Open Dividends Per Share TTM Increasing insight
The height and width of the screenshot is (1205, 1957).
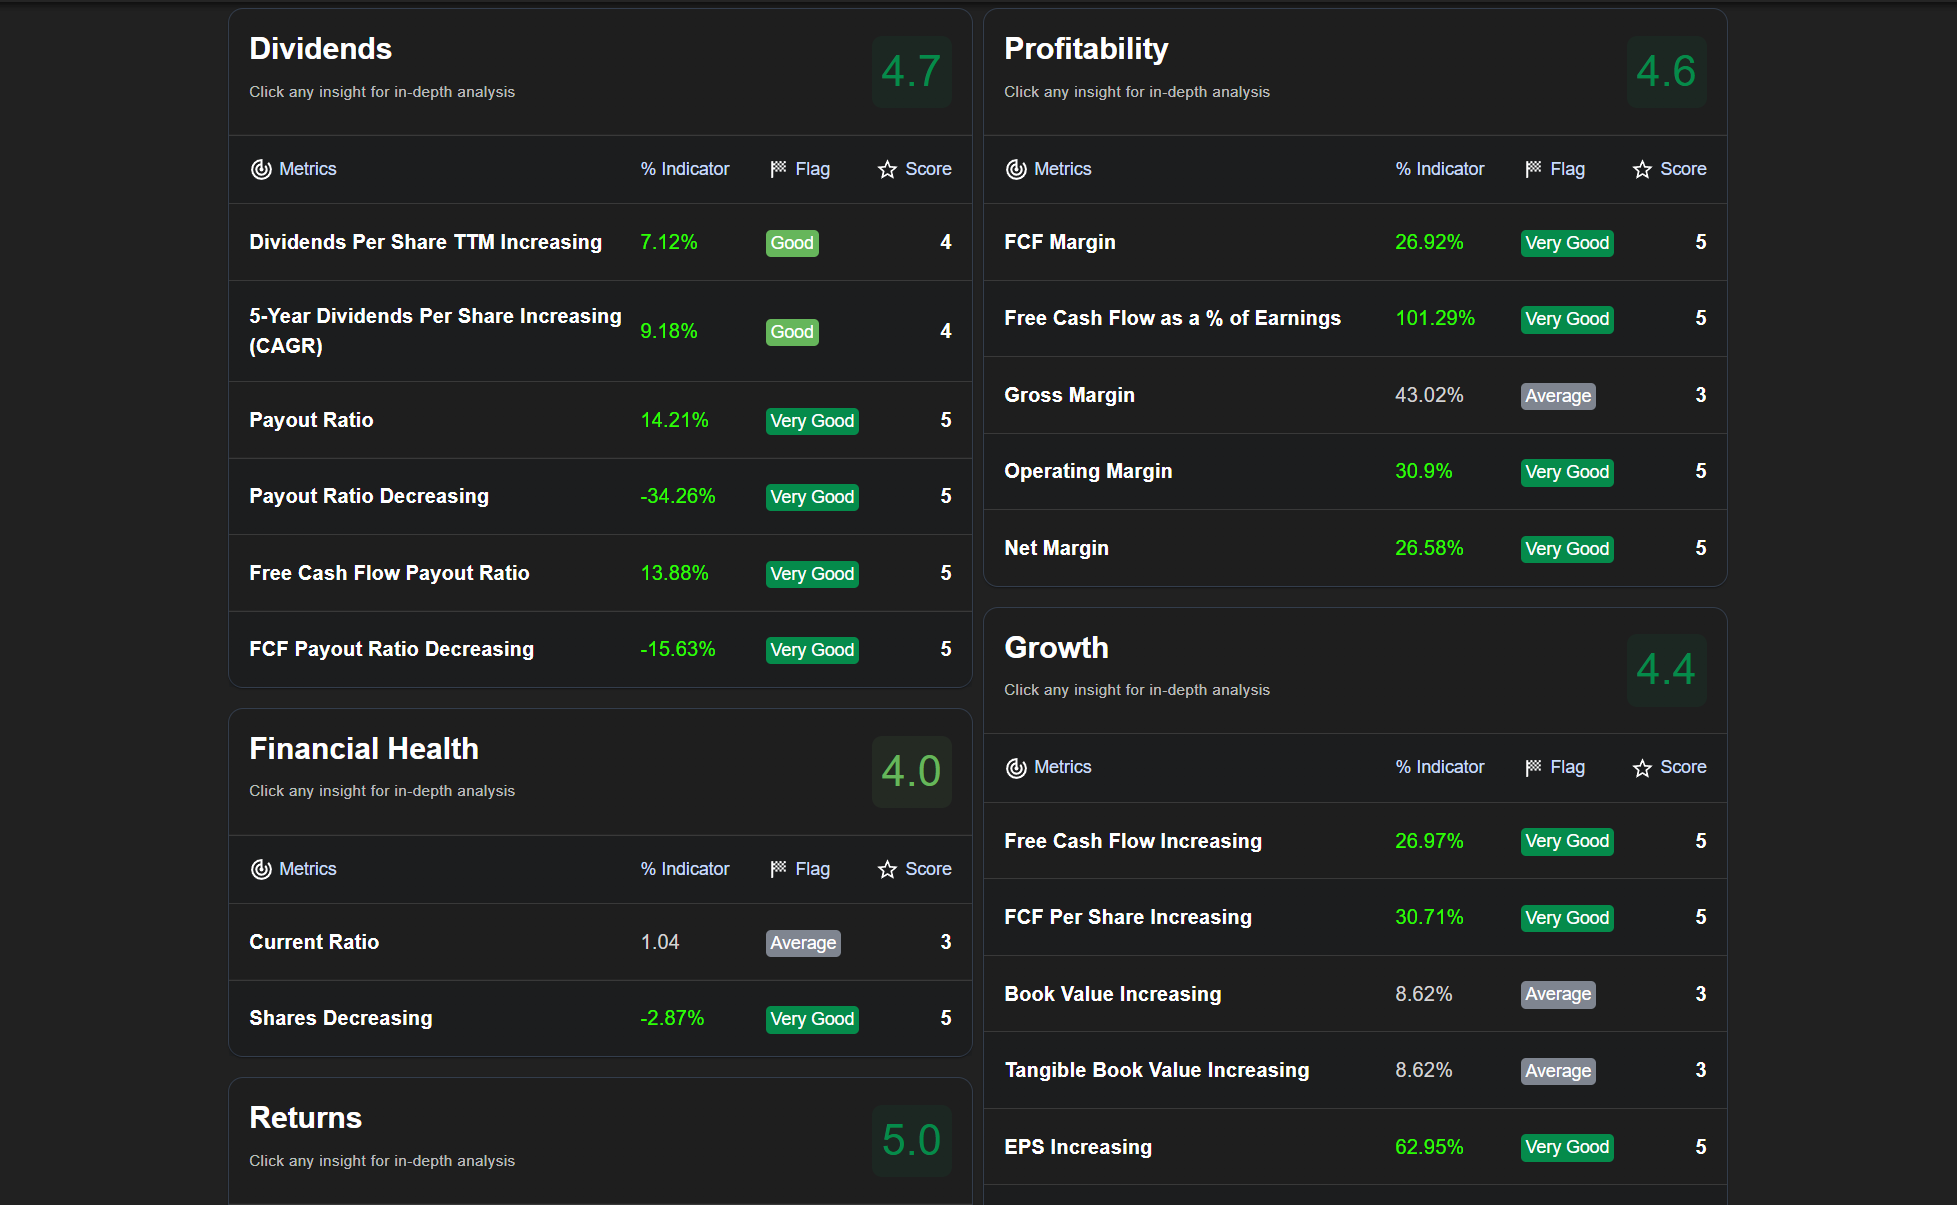600,242
